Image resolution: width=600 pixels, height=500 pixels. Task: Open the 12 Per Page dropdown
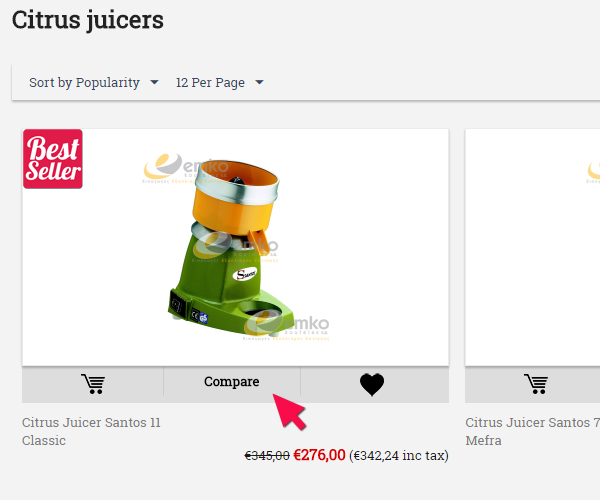point(220,82)
